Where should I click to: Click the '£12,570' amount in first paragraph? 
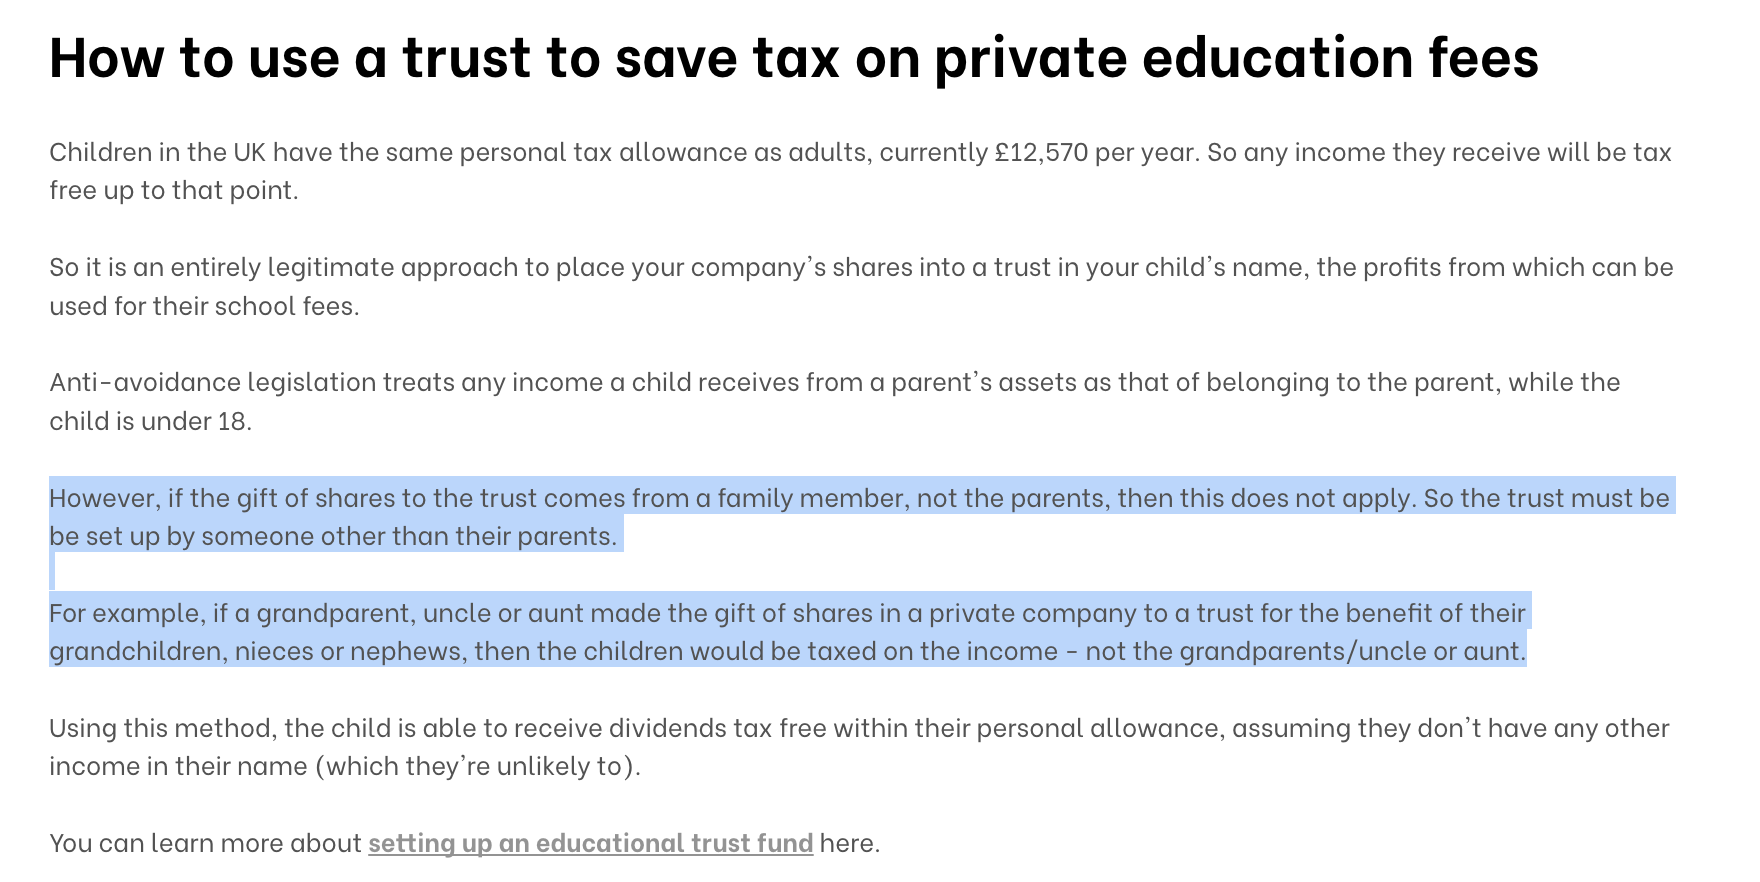click(x=1041, y=152)
